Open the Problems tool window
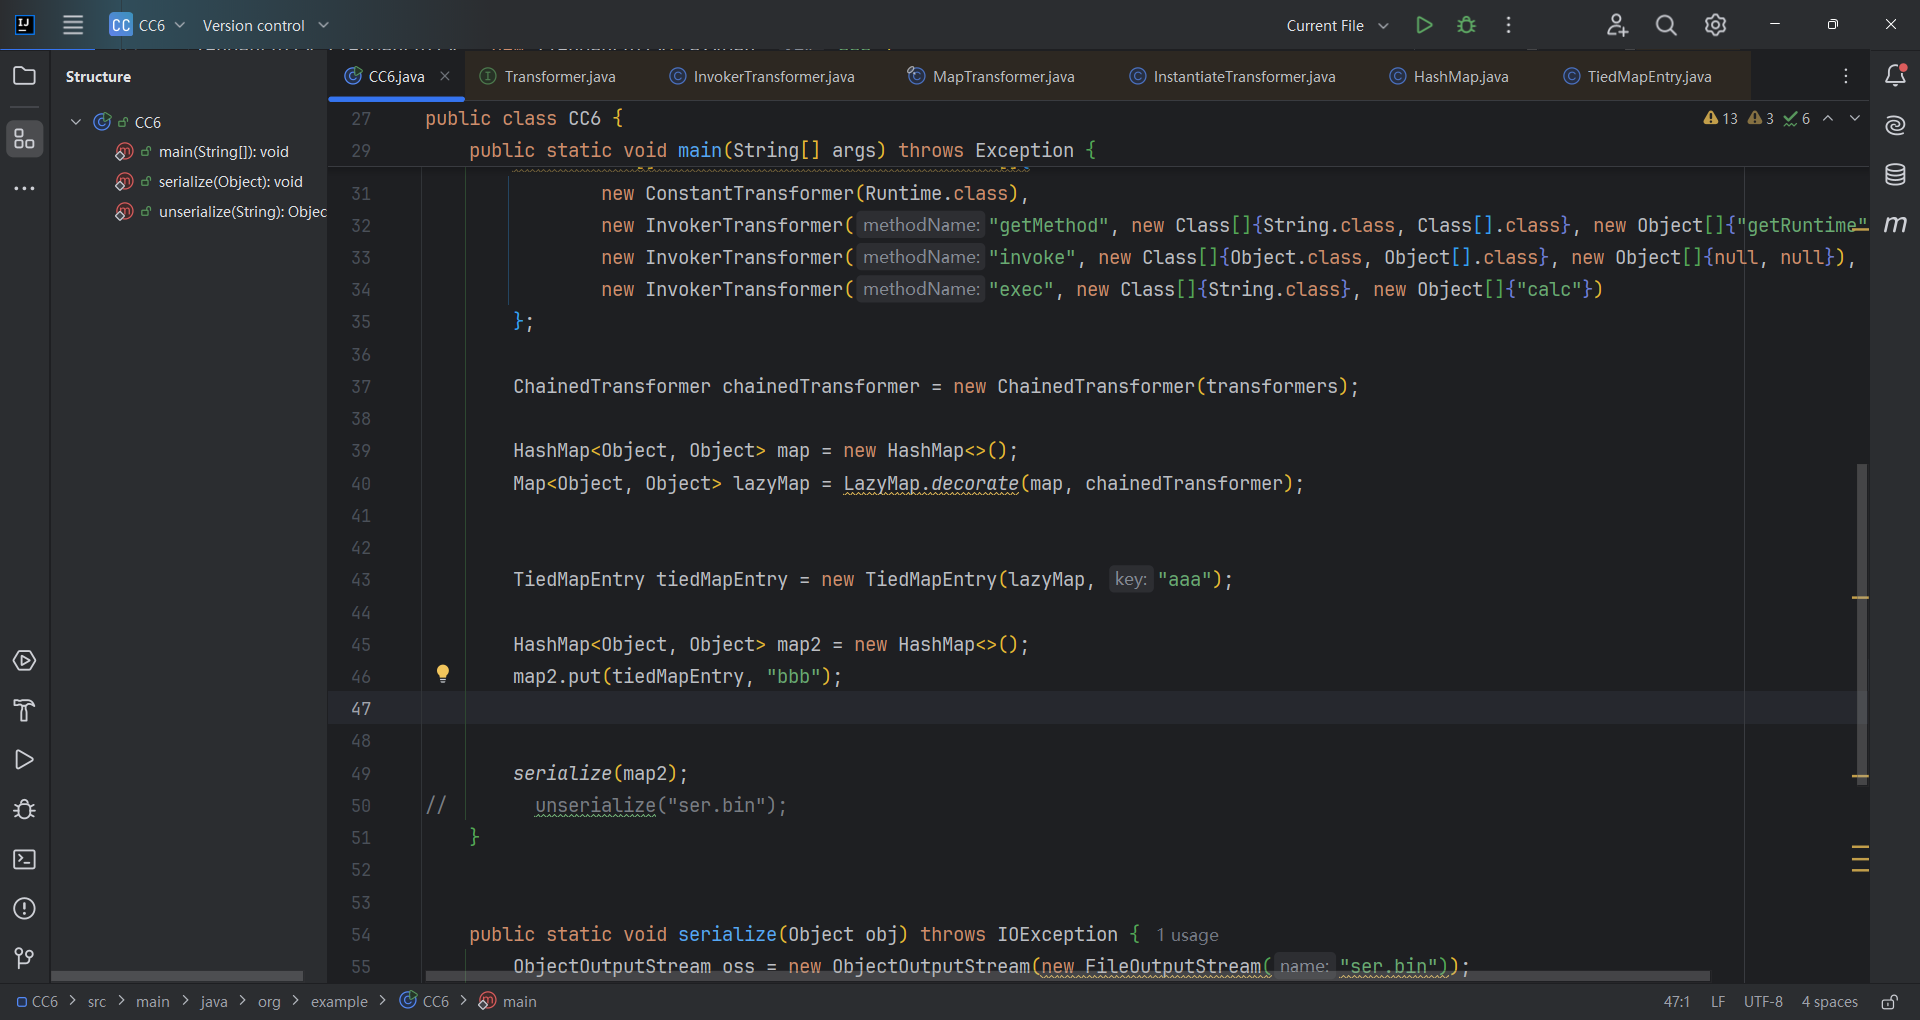1920x1020 pixels. tap(24, 909)
